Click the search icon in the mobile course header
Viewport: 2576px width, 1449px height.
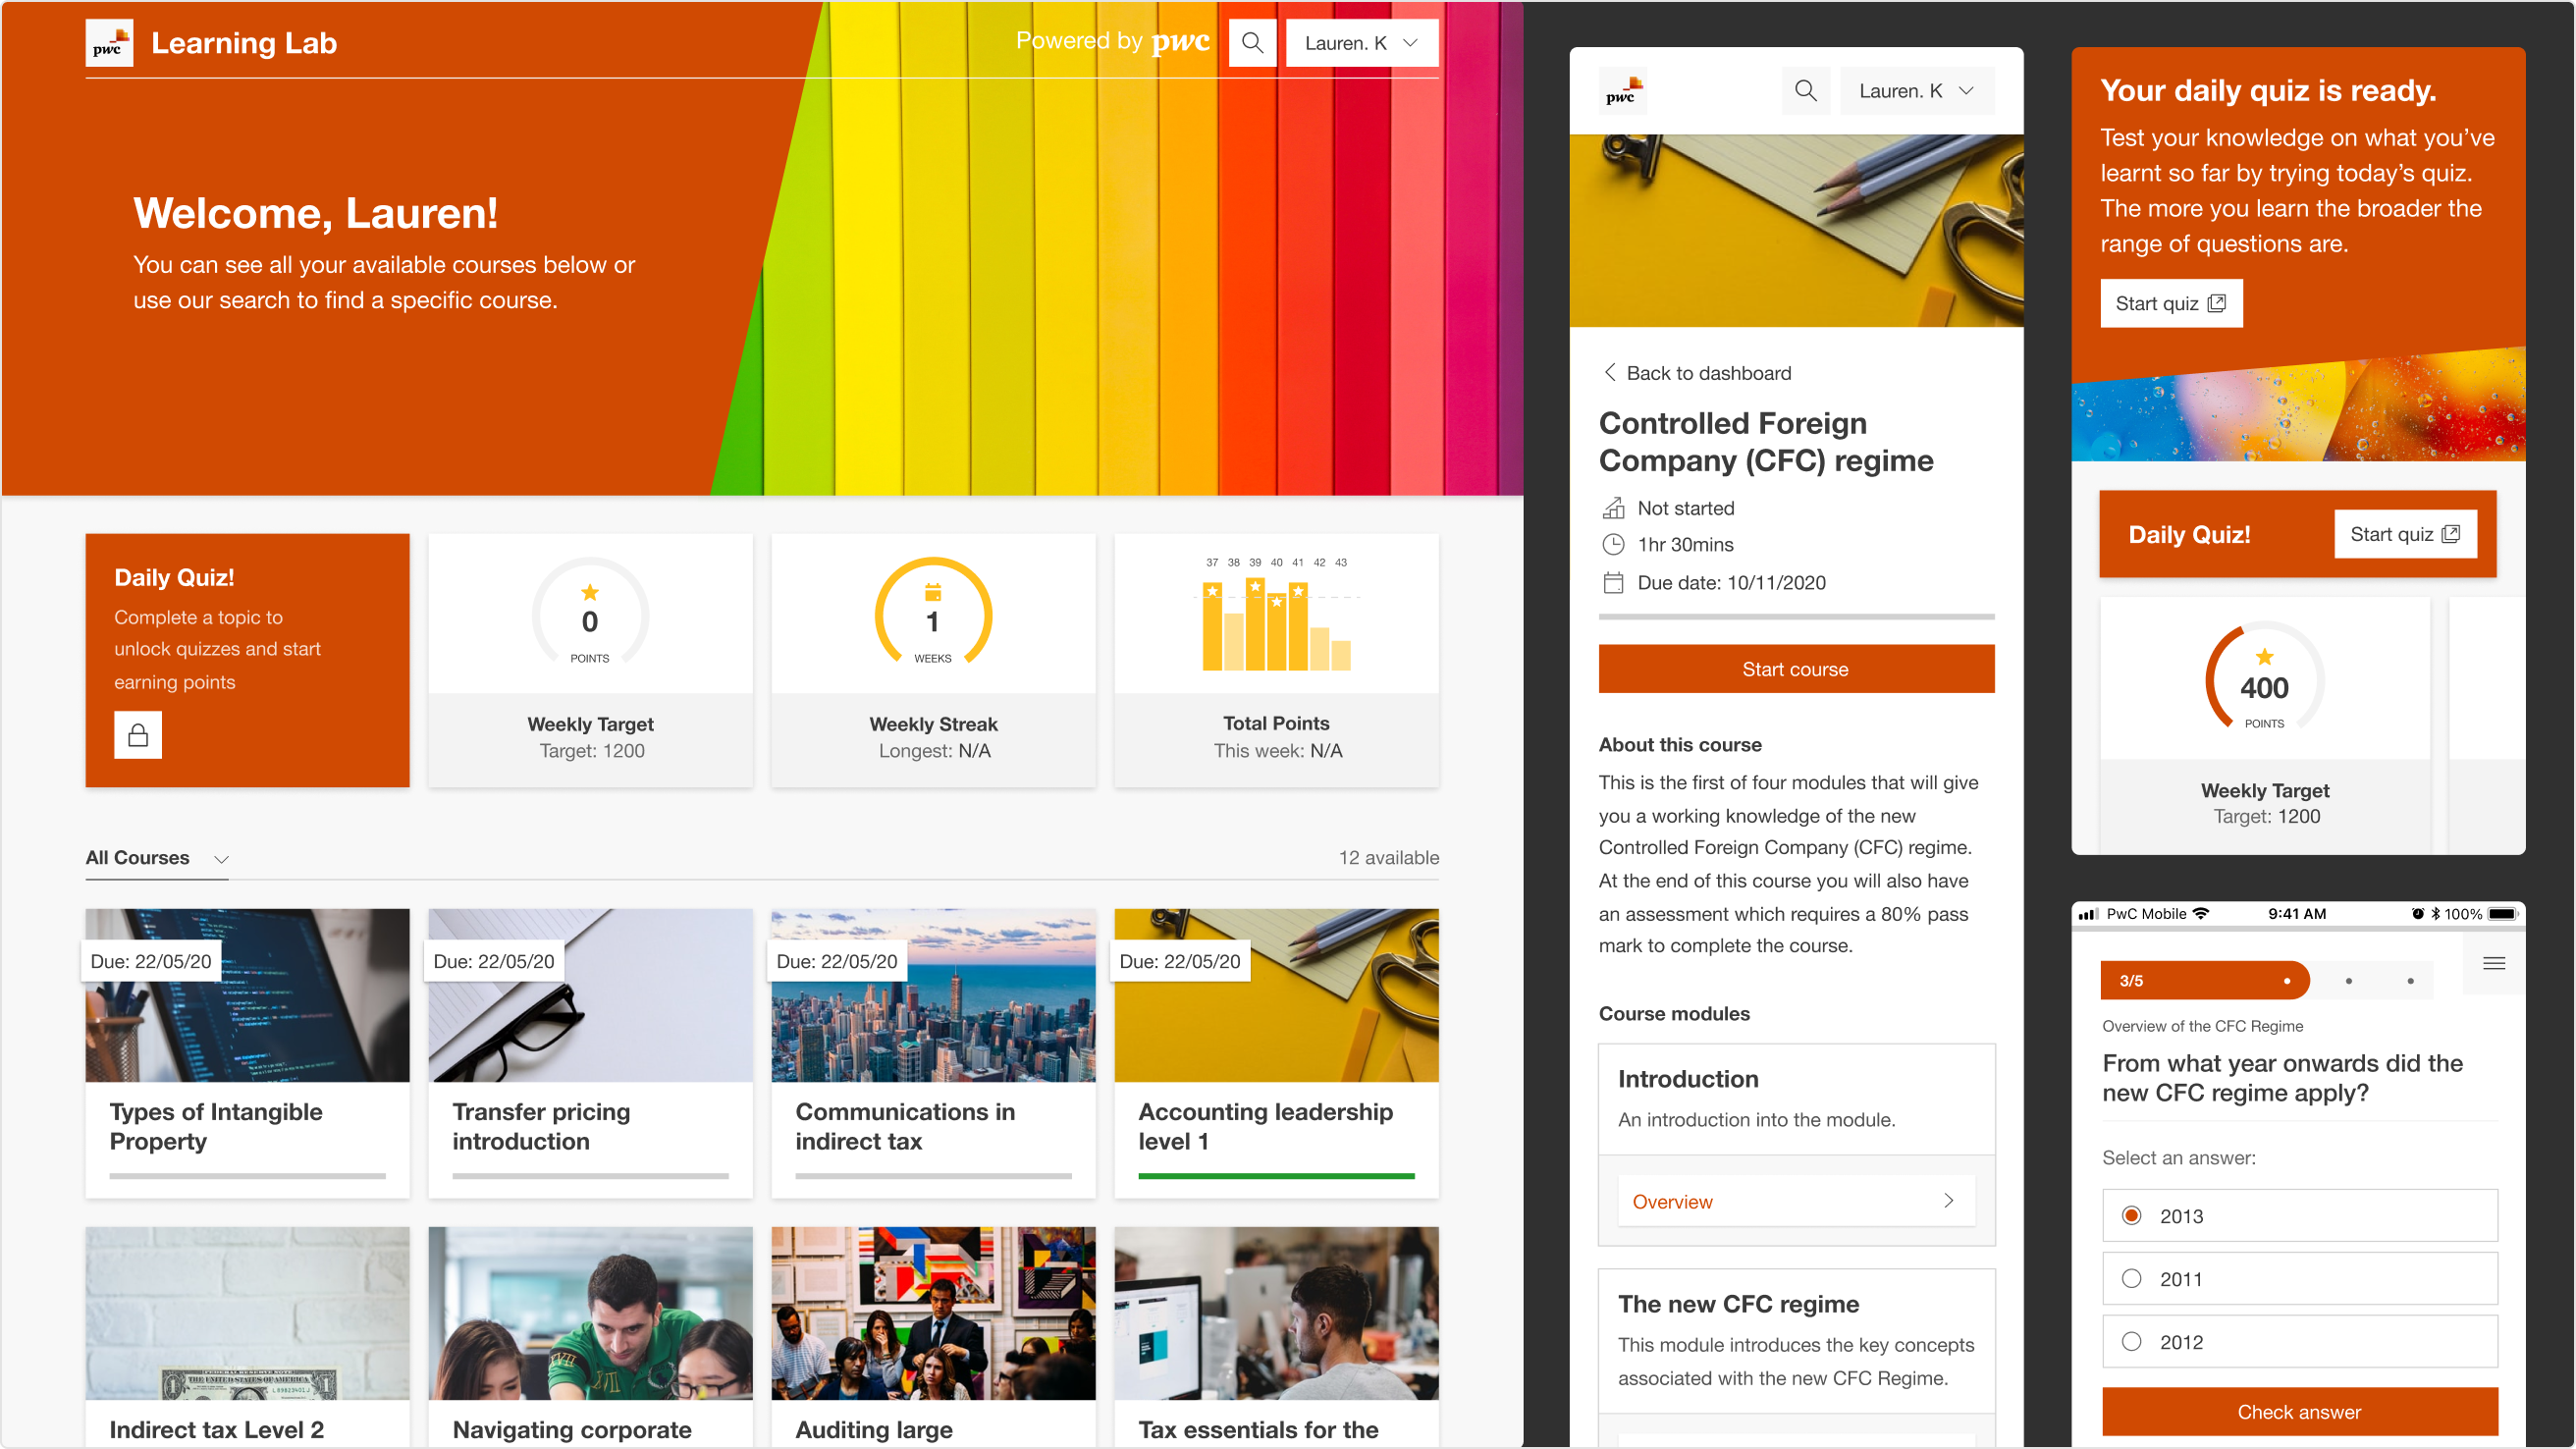1805,91
